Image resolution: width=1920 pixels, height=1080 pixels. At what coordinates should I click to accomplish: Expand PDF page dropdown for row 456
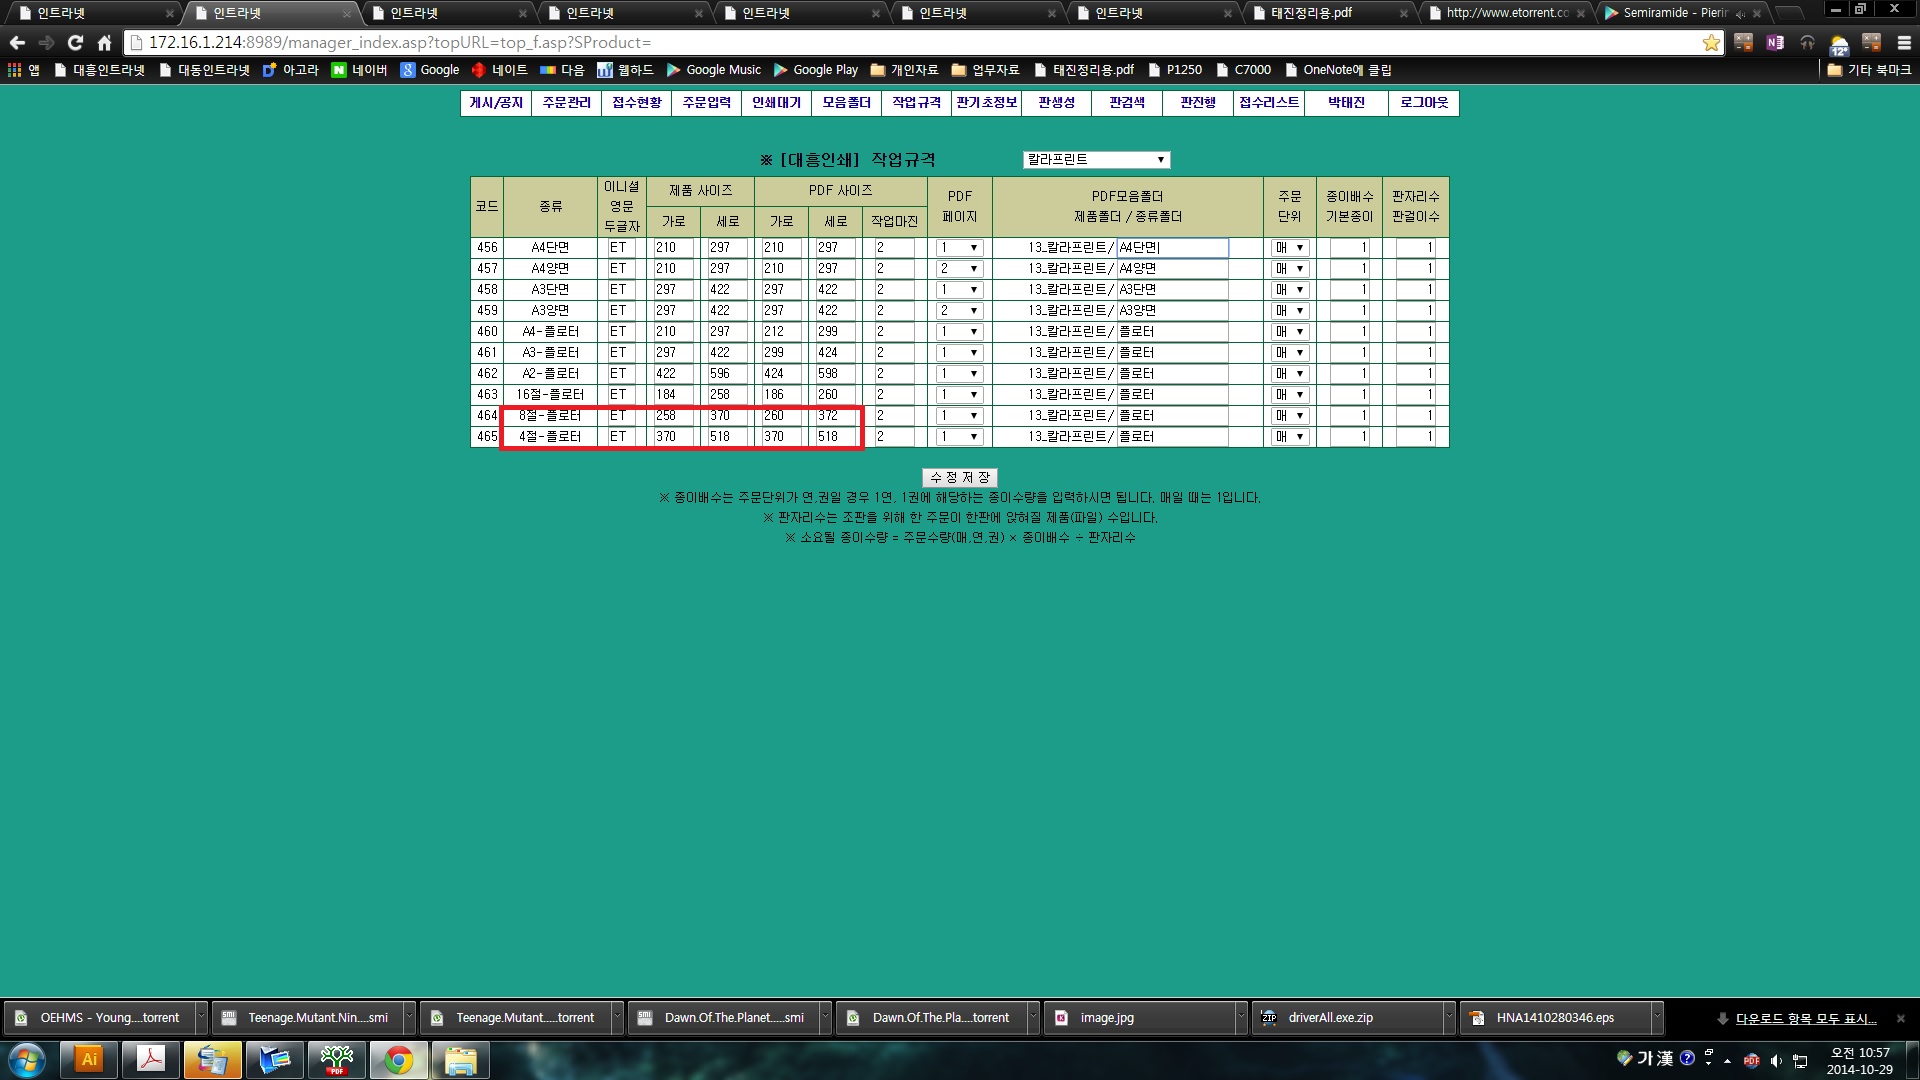959,248
